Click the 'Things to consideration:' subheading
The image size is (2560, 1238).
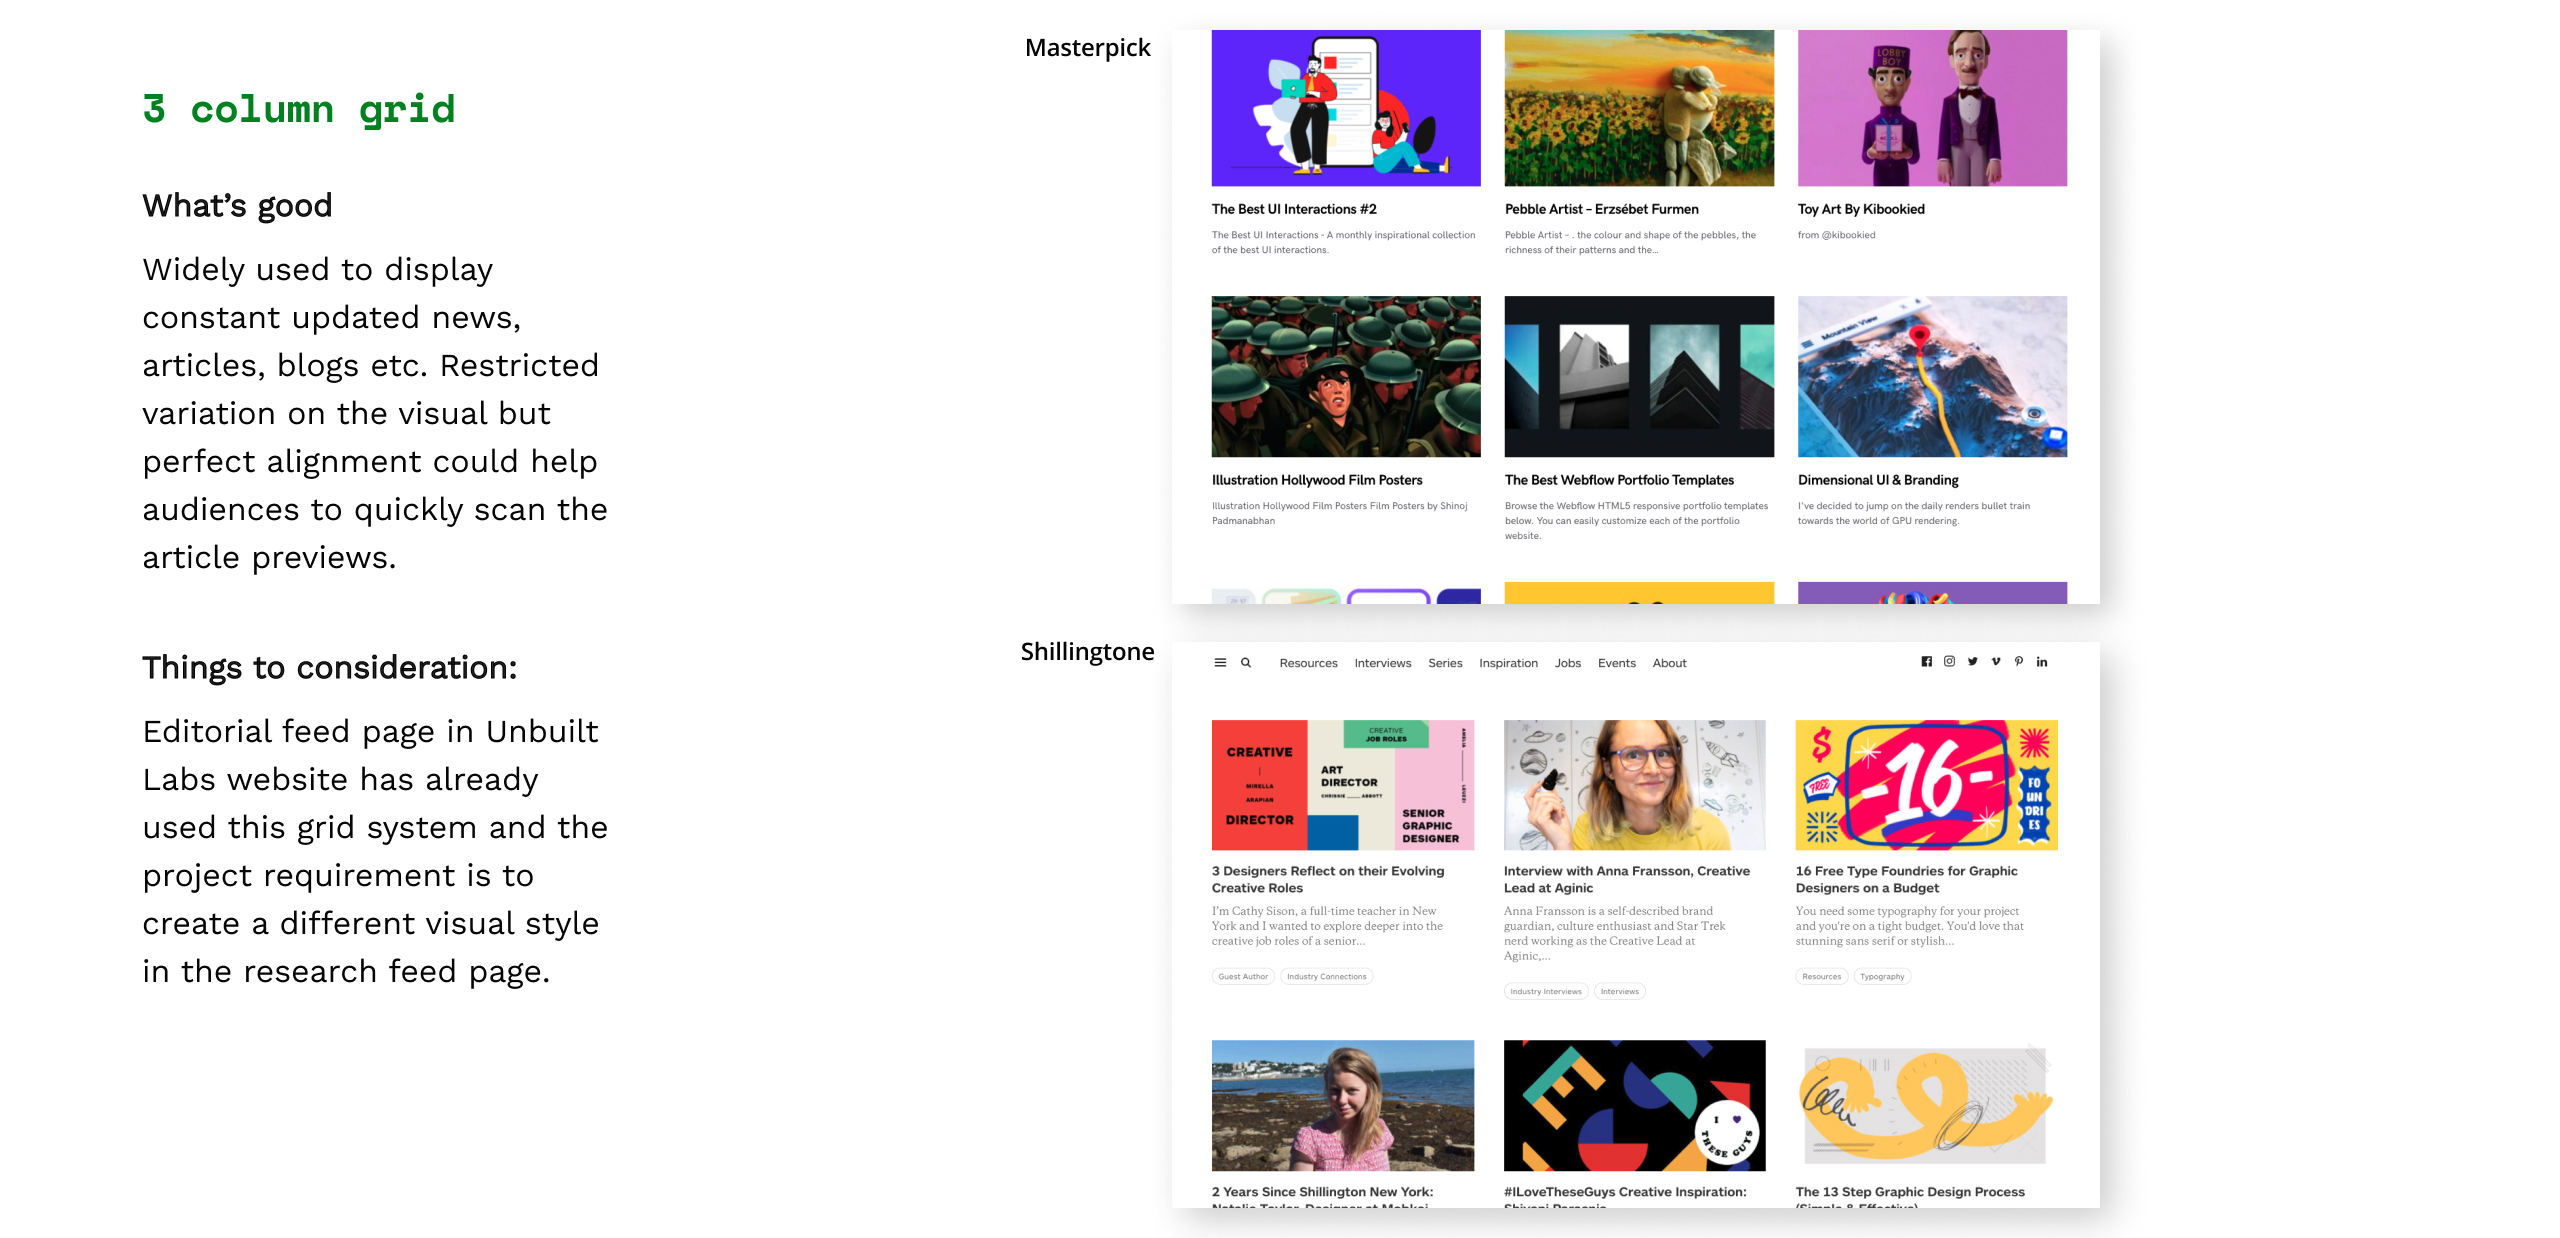[x=330, y=668]
